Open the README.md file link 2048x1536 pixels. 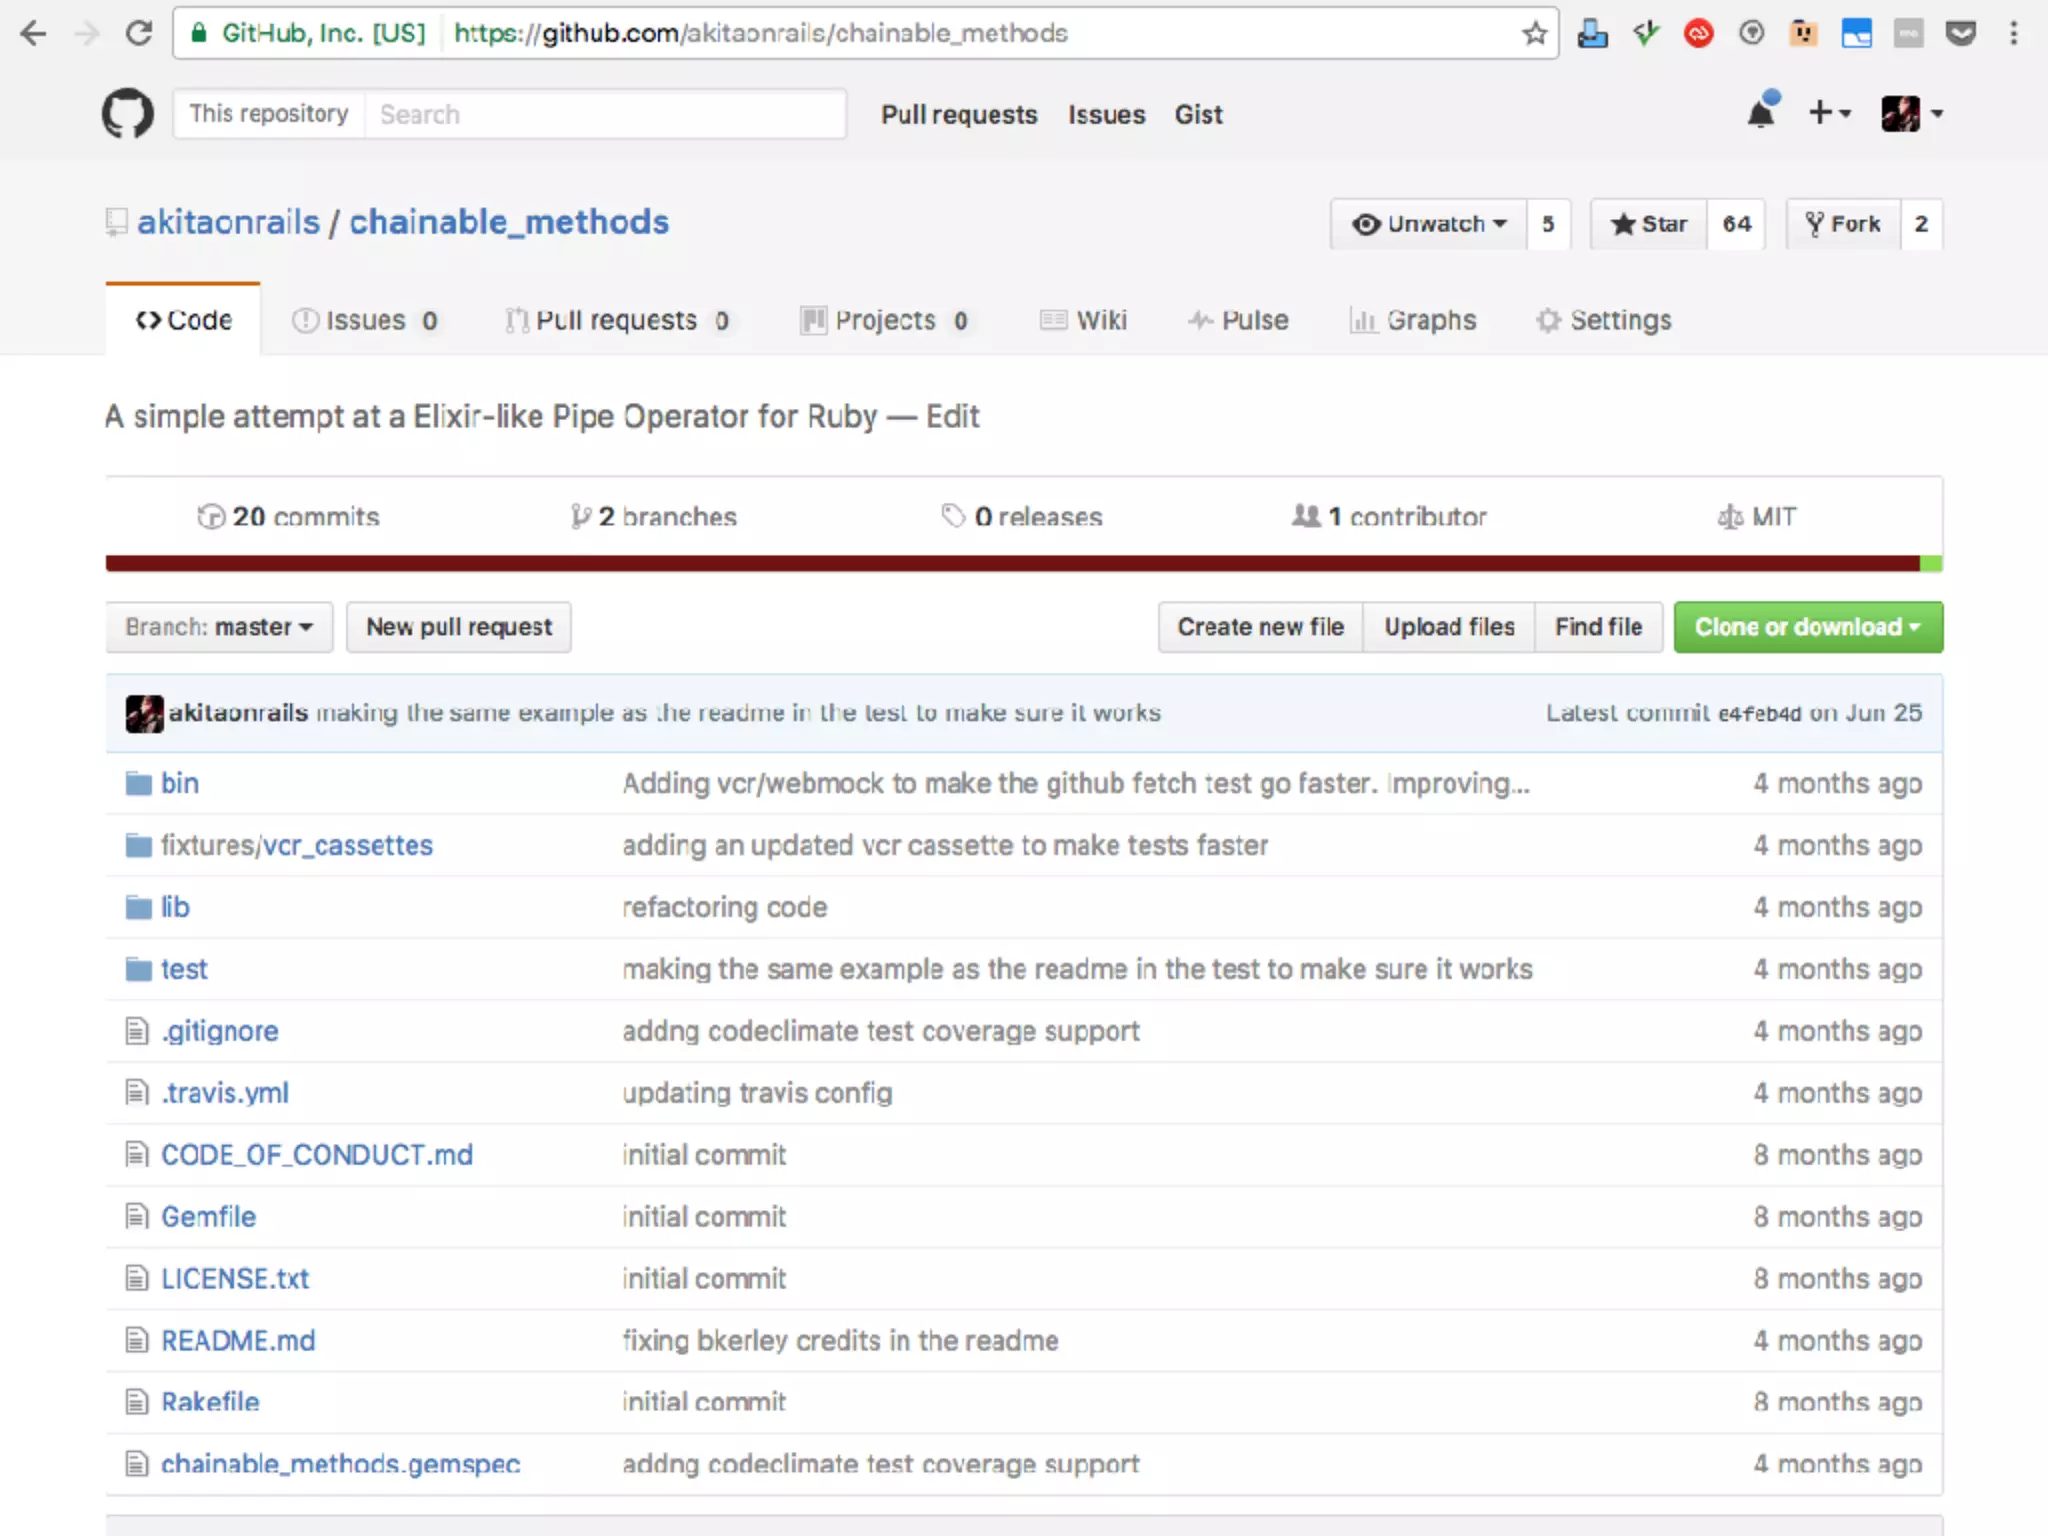click(x=238, y=1341)
